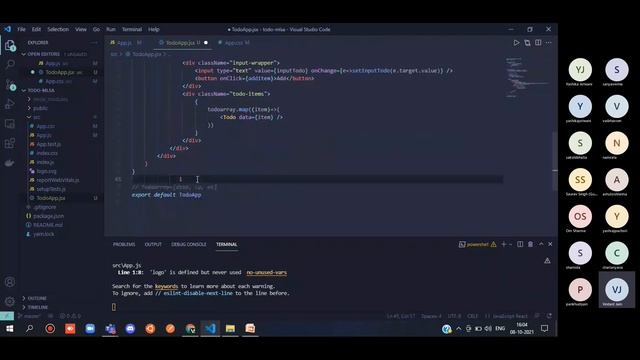
Task: Open the View menu
Action: pyautogui.click(x=81, y=29)
